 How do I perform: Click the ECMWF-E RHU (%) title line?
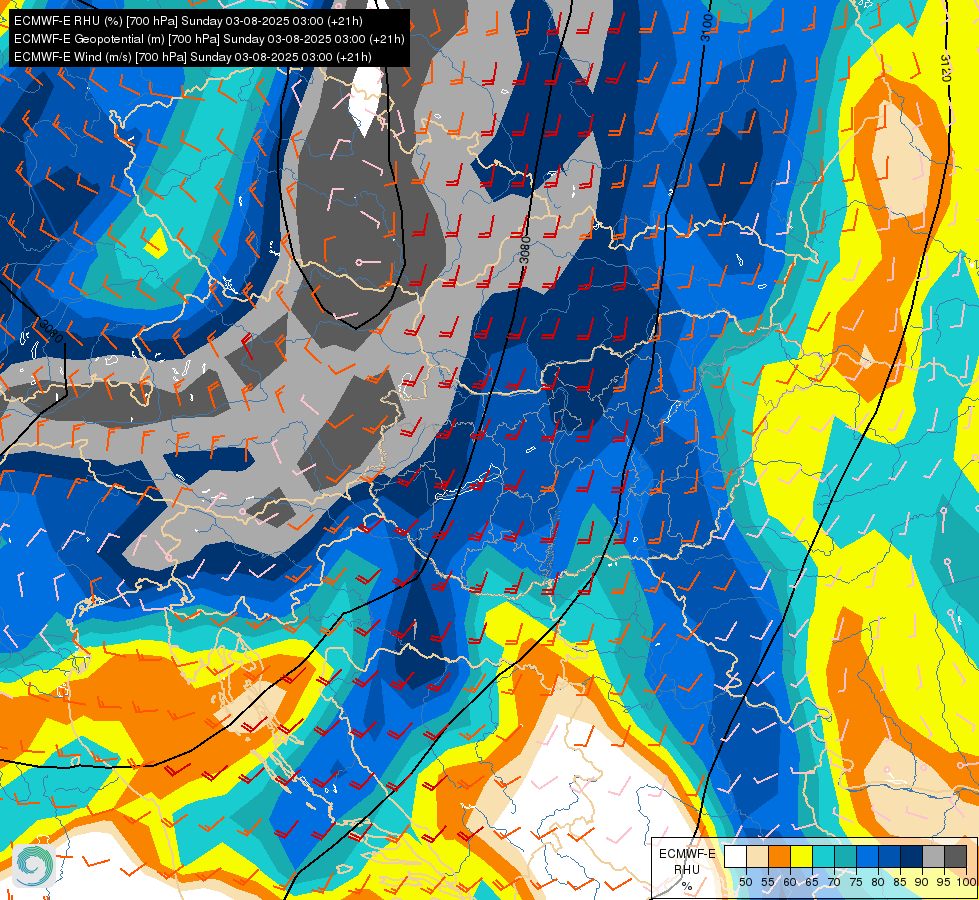click(x=188, y=21)
